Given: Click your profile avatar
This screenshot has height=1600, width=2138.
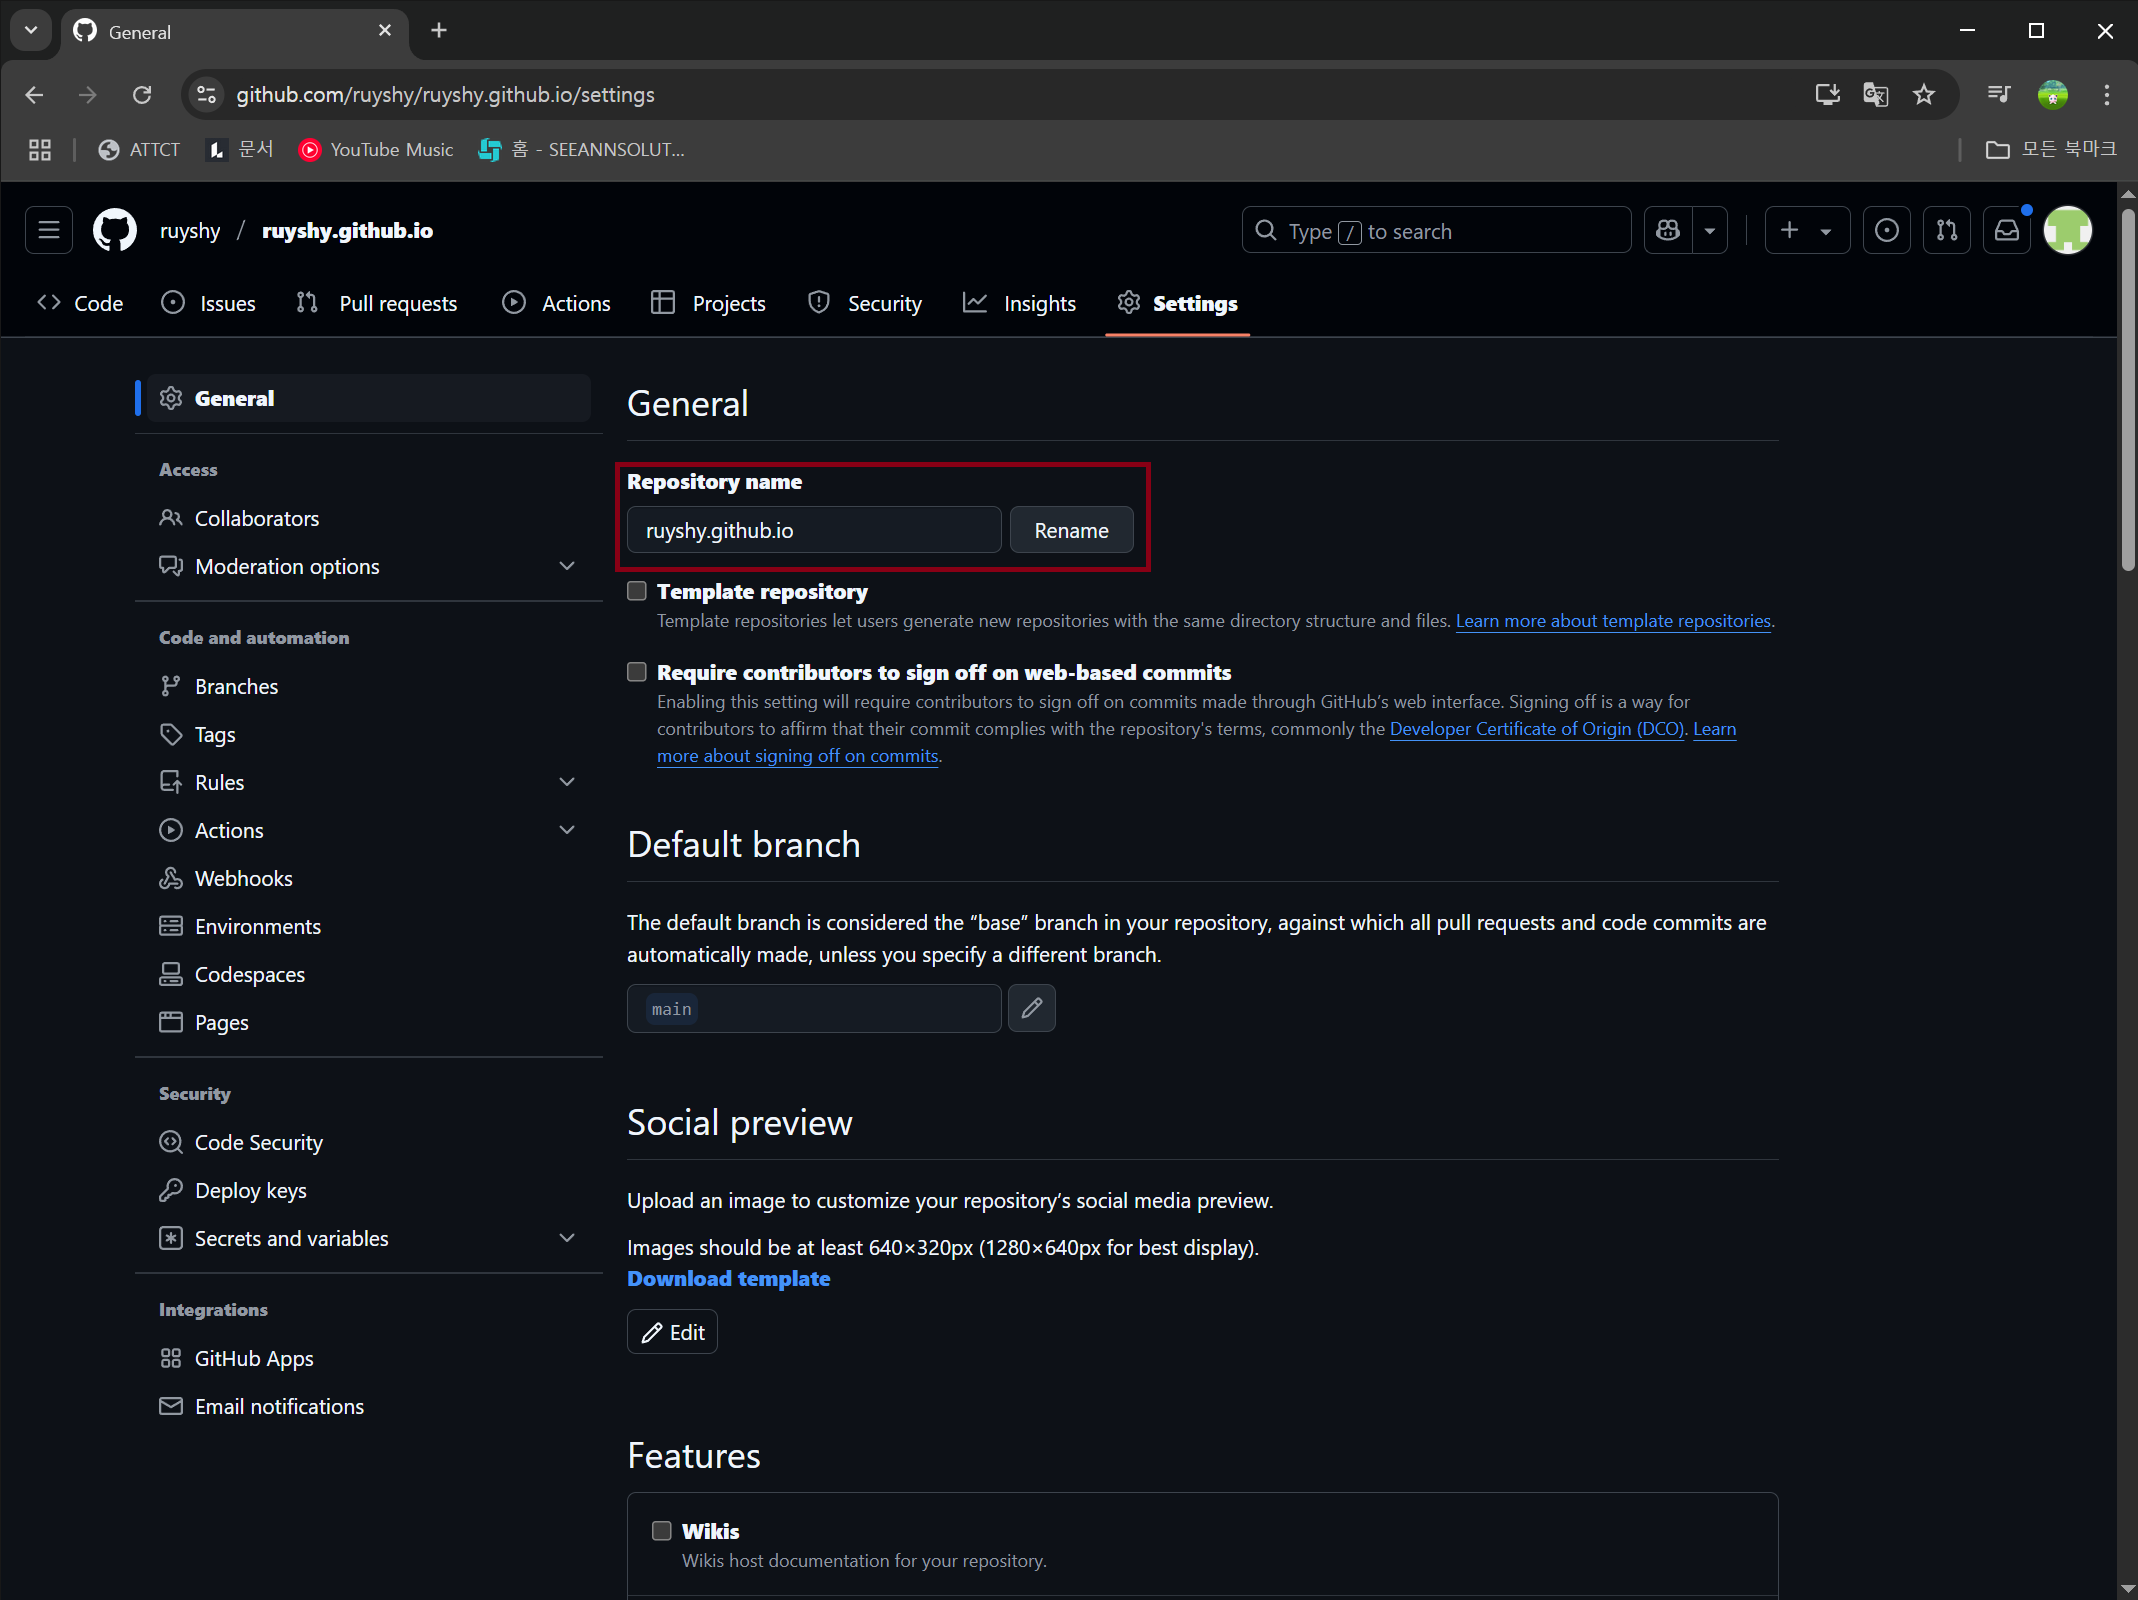Looking at the screenshot, I should tap(2068, 230).
